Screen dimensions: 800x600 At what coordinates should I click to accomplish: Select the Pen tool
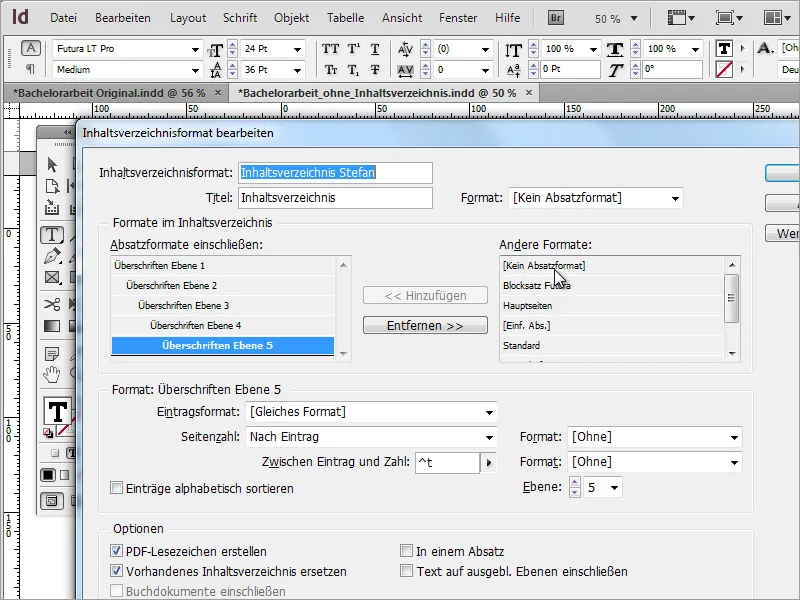(x=52, y=256)
